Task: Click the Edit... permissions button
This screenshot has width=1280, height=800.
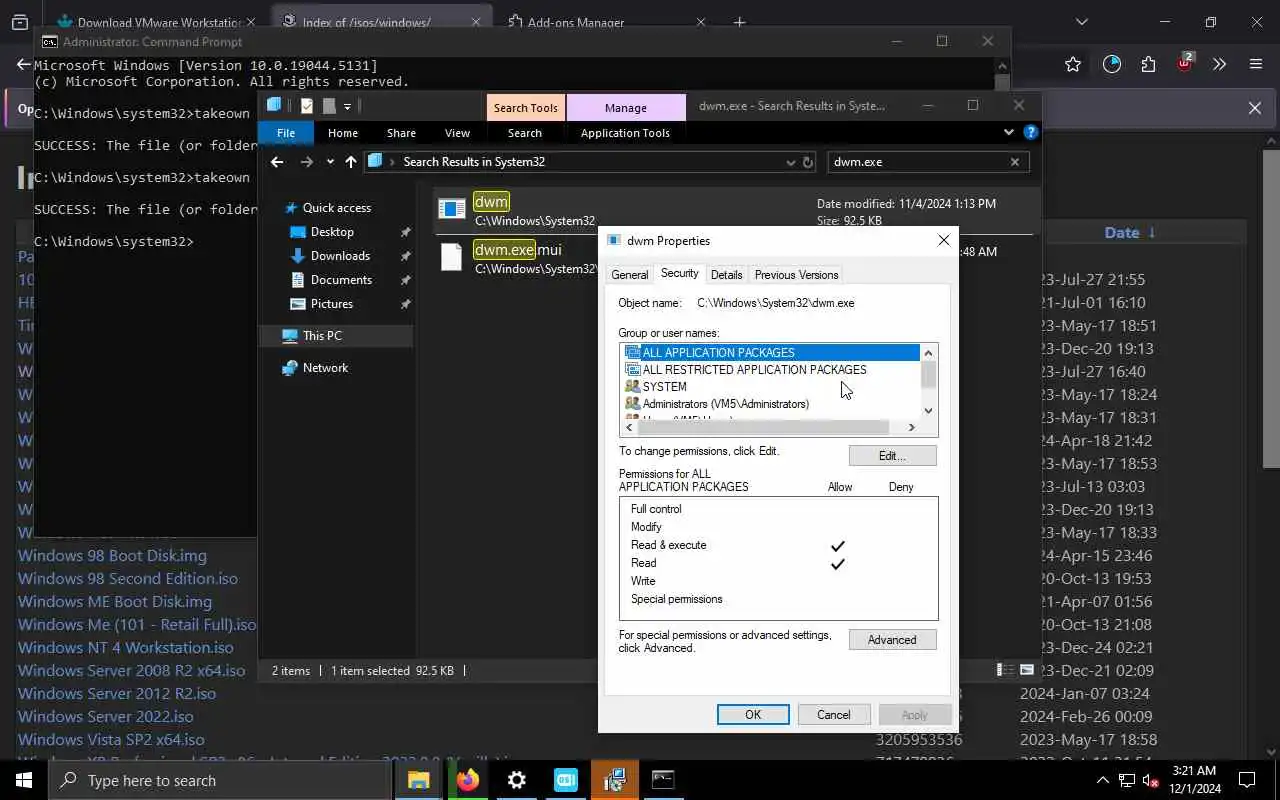Action: click(x=892, y=456)
